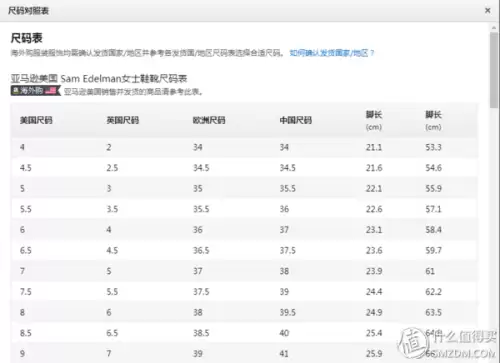Select the 尺码表 heading text

(27, 38)
